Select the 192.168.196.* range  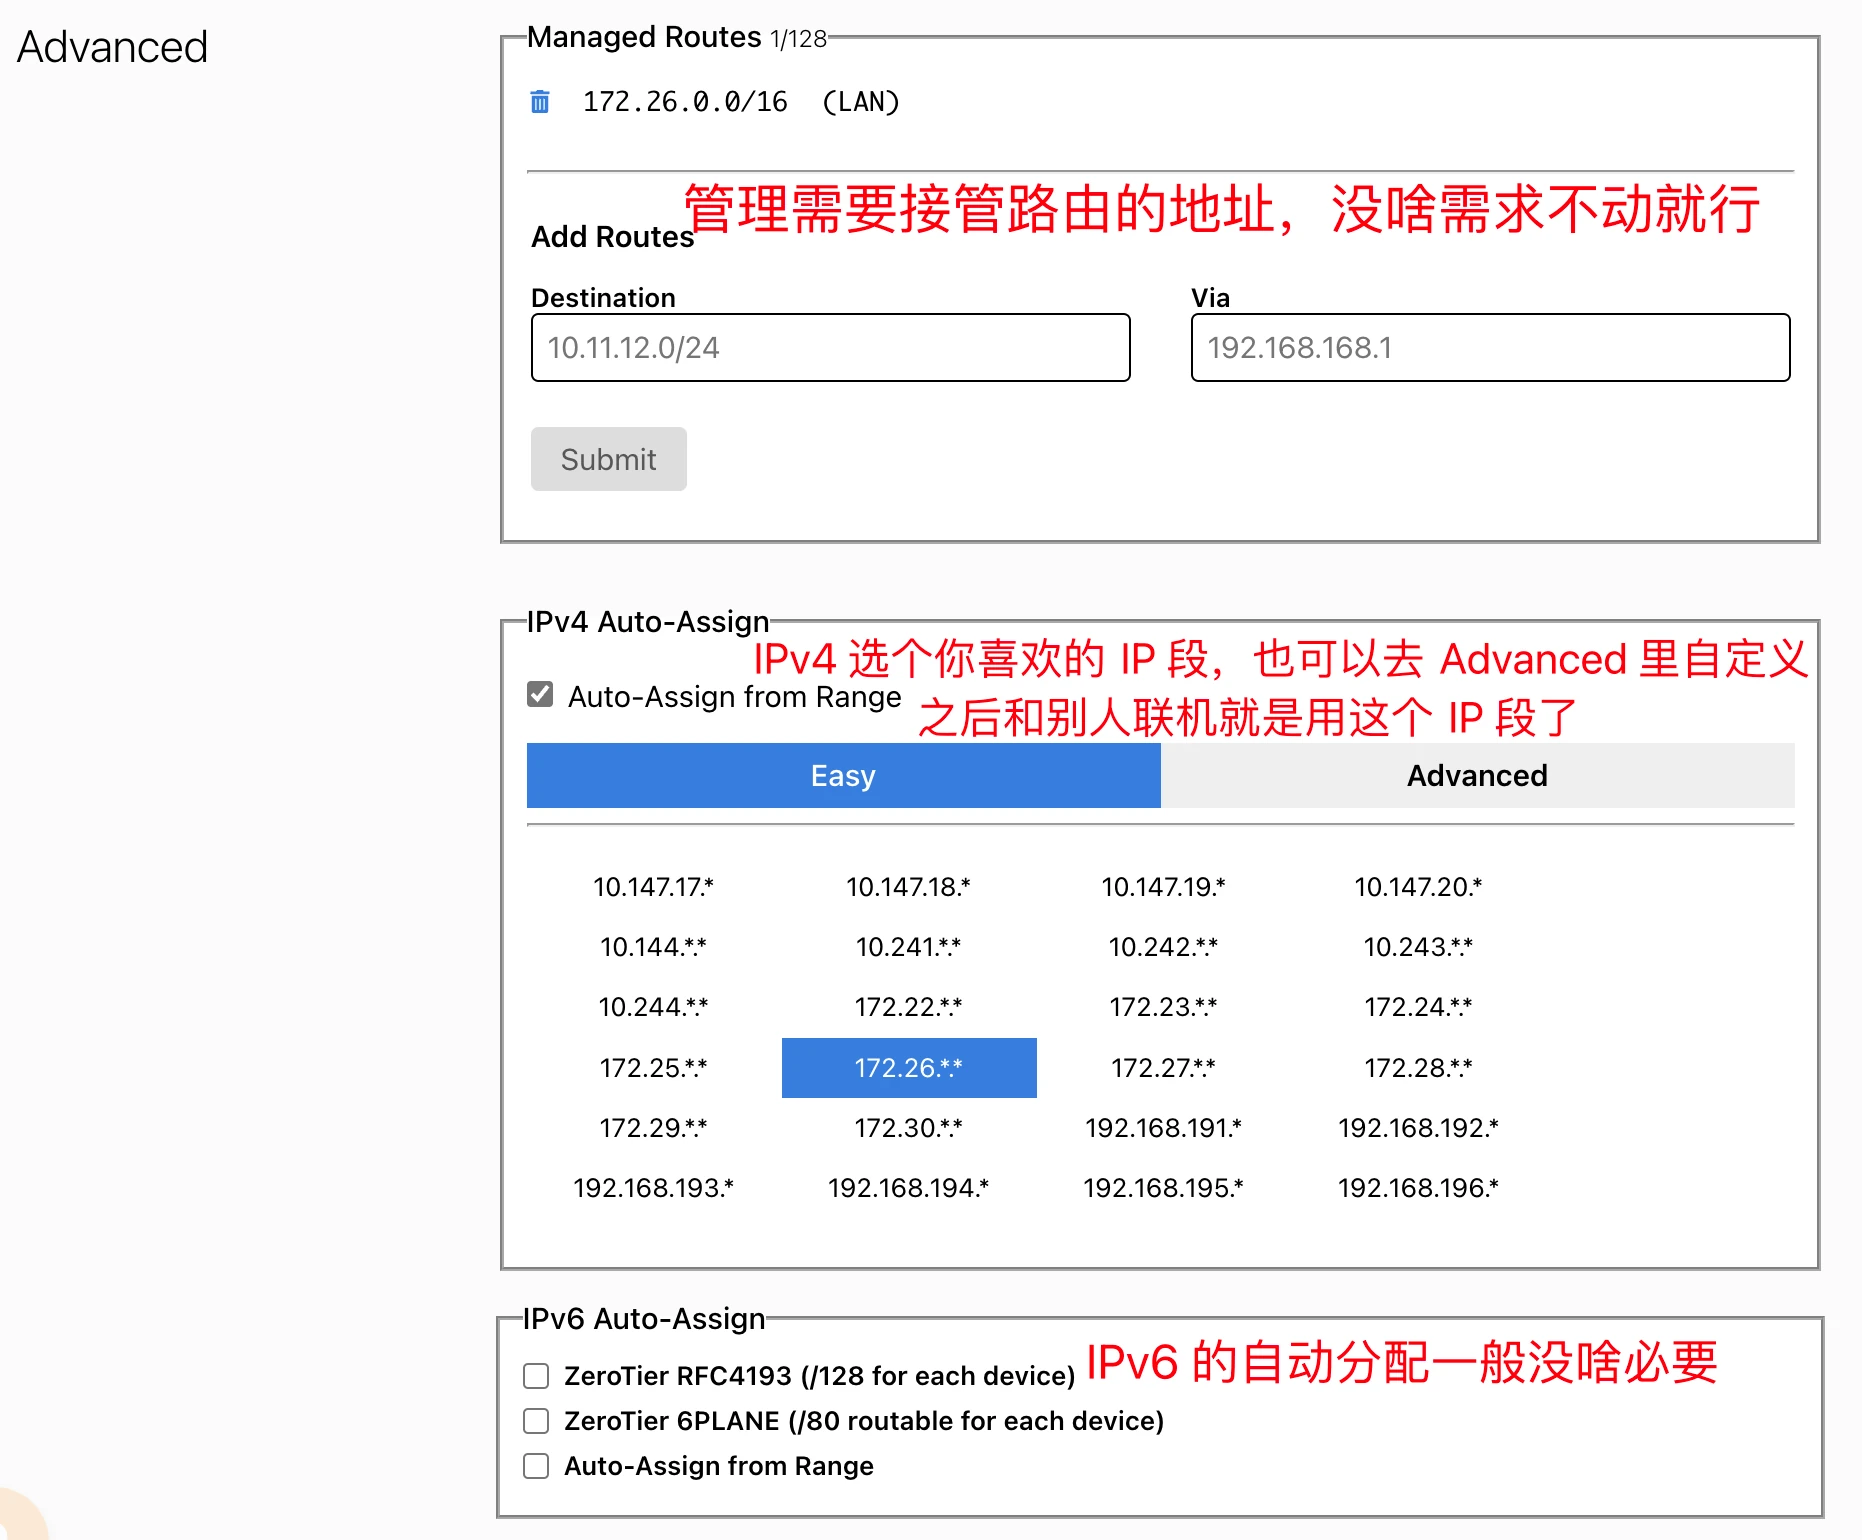pyautogui.click(x=1417, y=1188)
